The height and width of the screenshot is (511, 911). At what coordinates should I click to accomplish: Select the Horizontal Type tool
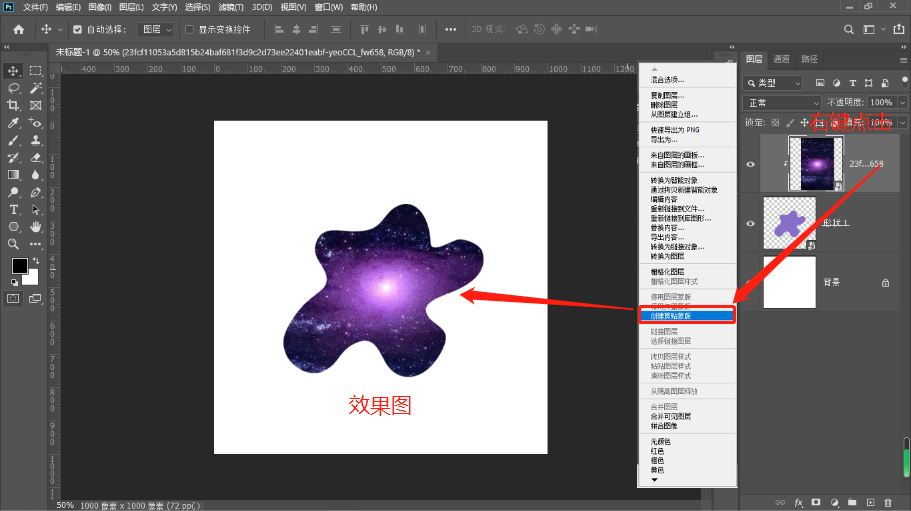tap(13, 210)
